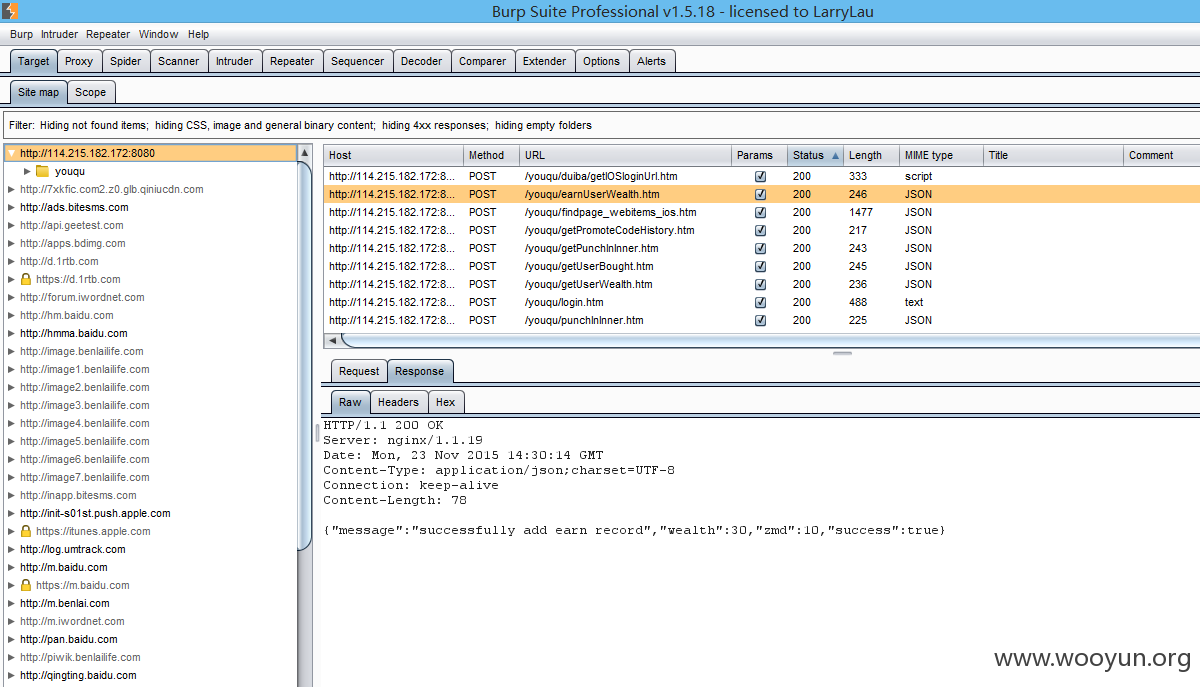Expand the hm.baidu.com tree node
Viewport: 1200px width, 687px height.
[11, 315]
